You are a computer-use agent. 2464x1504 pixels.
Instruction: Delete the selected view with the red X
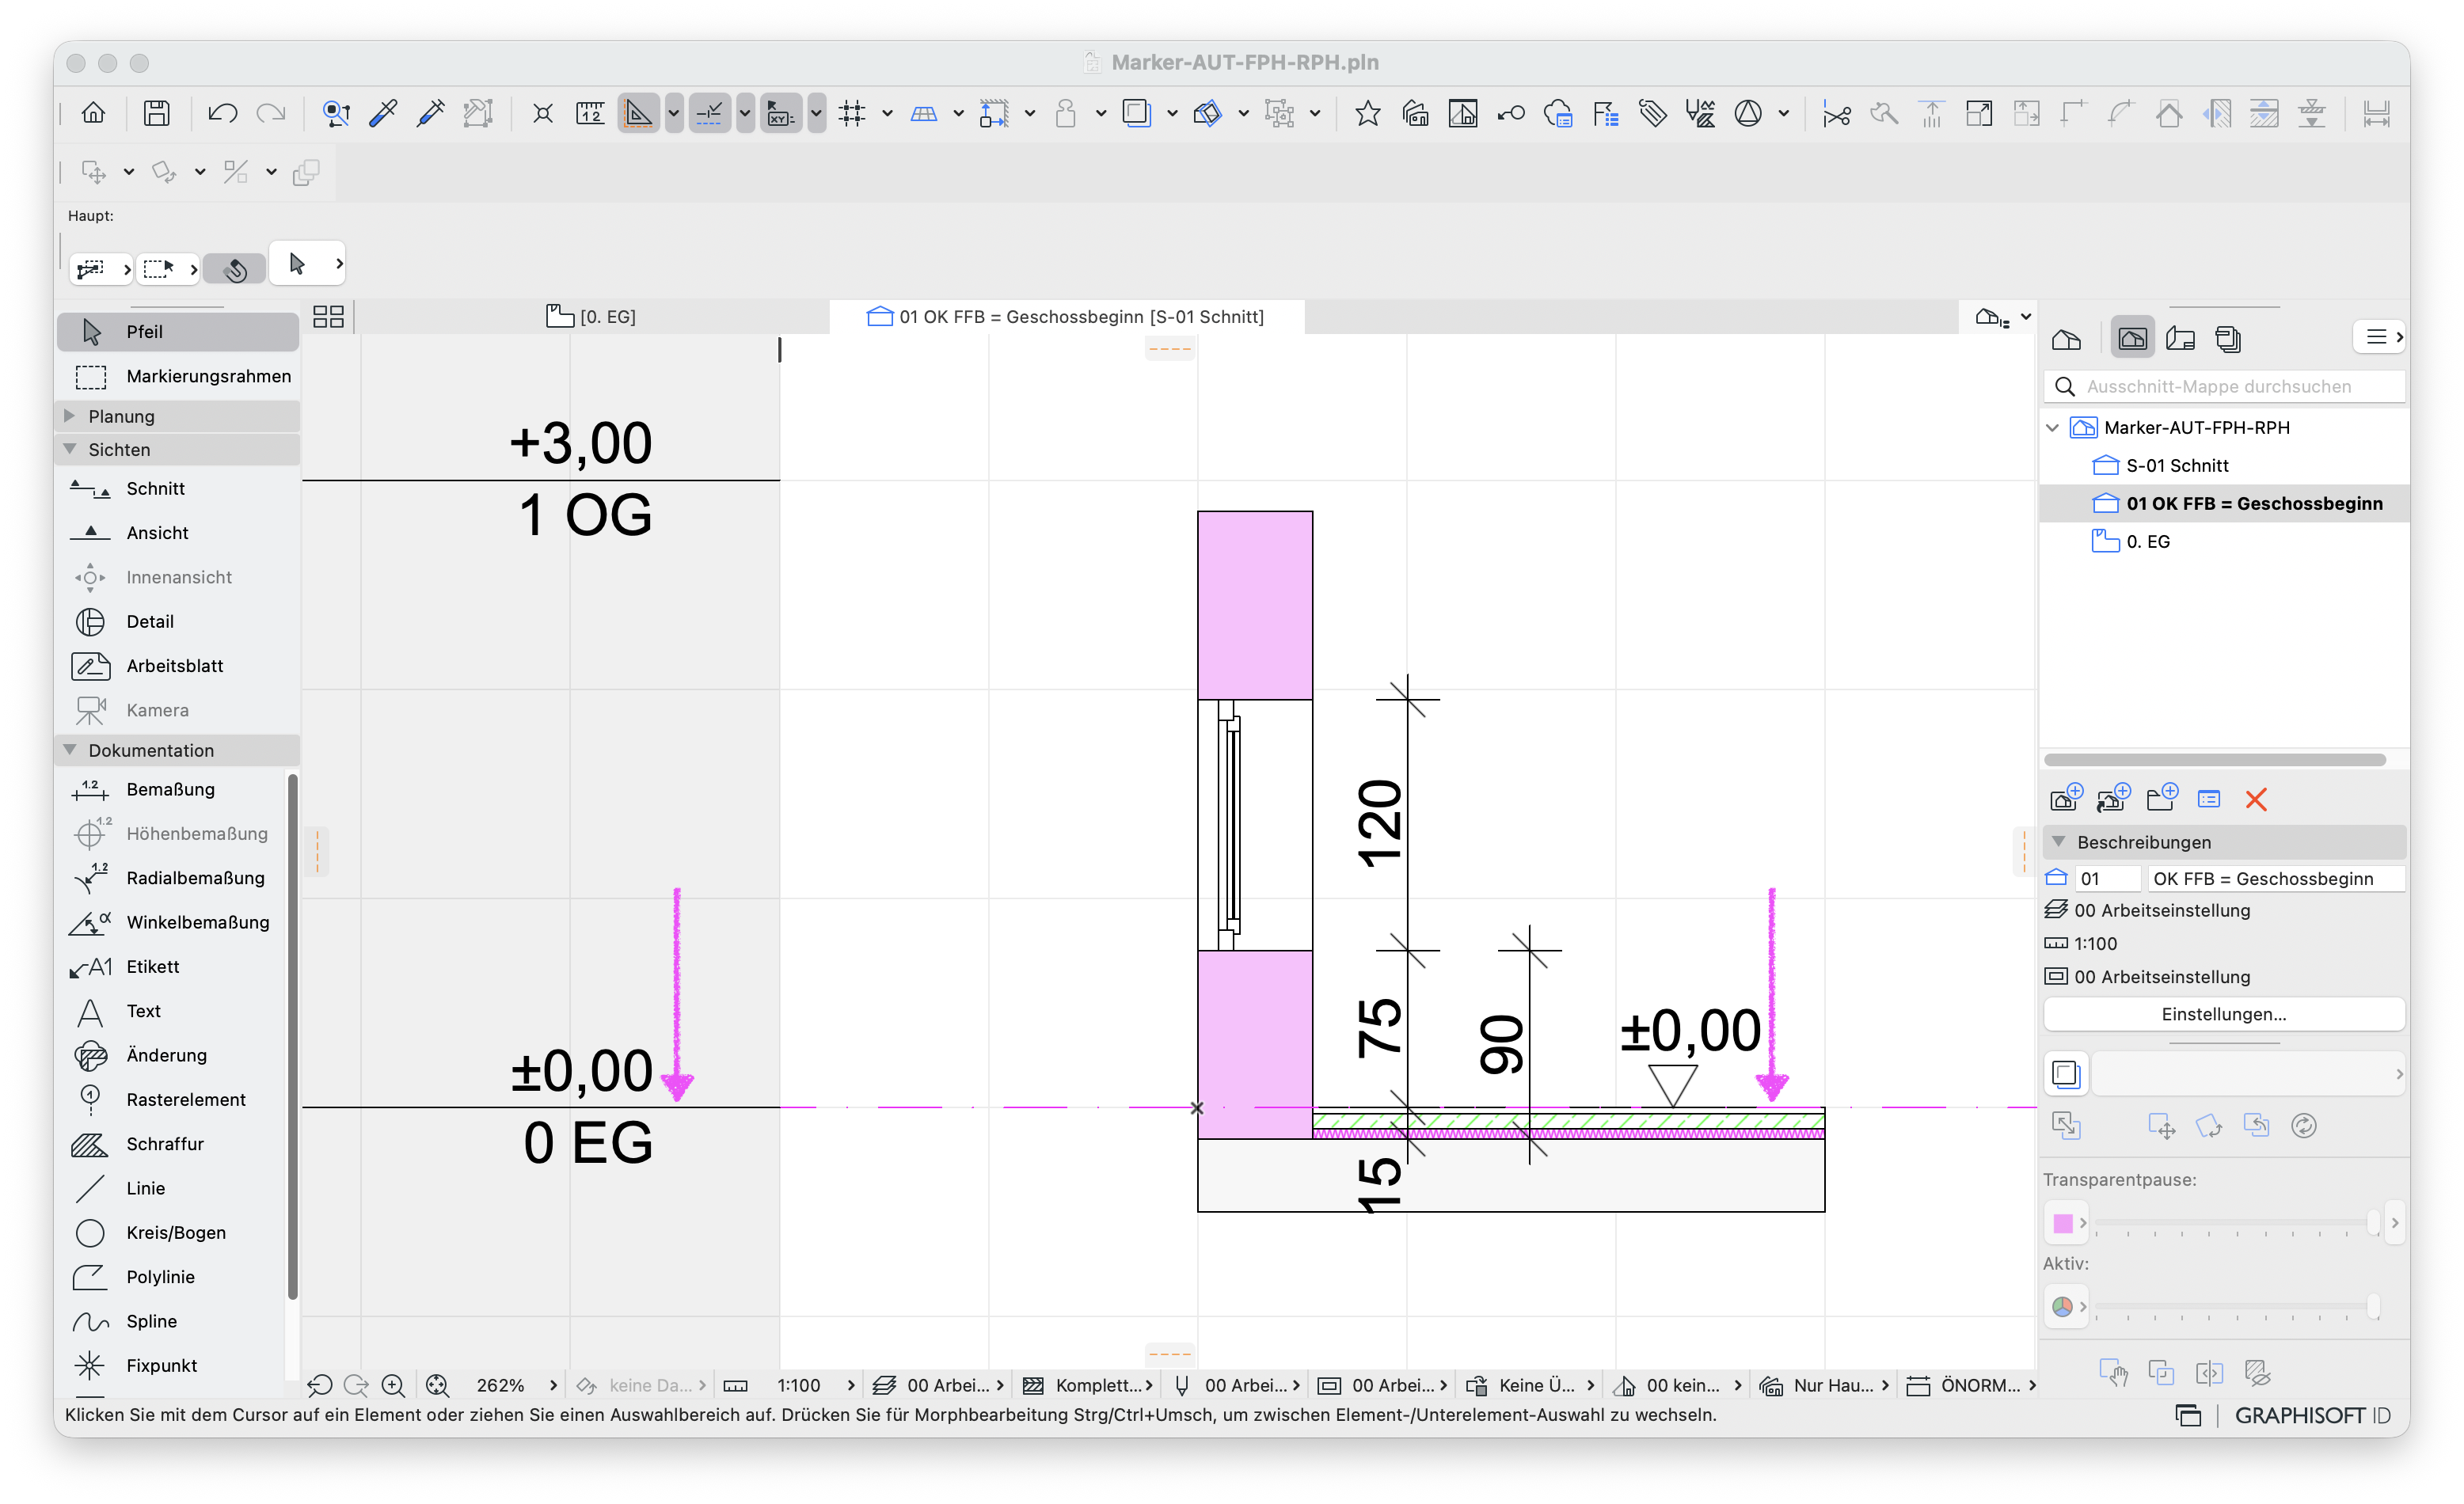point(2256,799)
